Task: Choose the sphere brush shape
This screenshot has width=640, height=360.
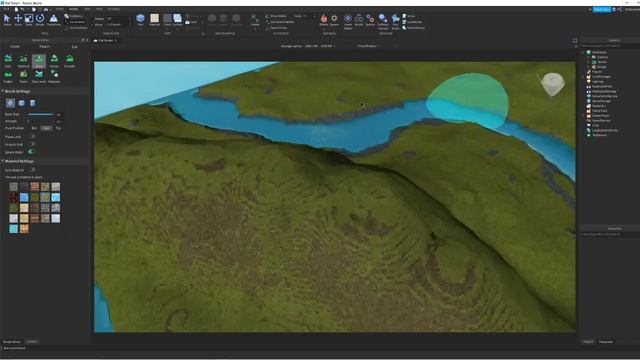Action: pyautogui.click(x=11, y=103)
